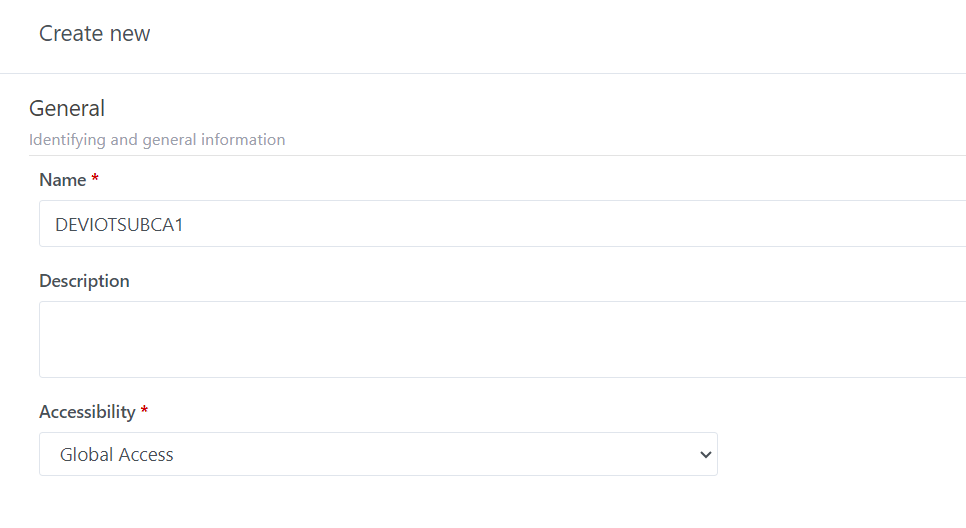Click the Description field label
Image resolution: width=966 pixels, height=528 pixels.
tap(84, 281)
